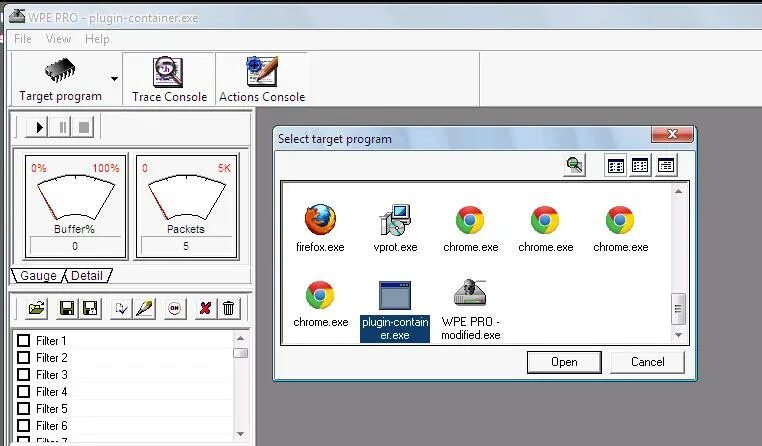Click the Buffer% value field

(75, 246)
